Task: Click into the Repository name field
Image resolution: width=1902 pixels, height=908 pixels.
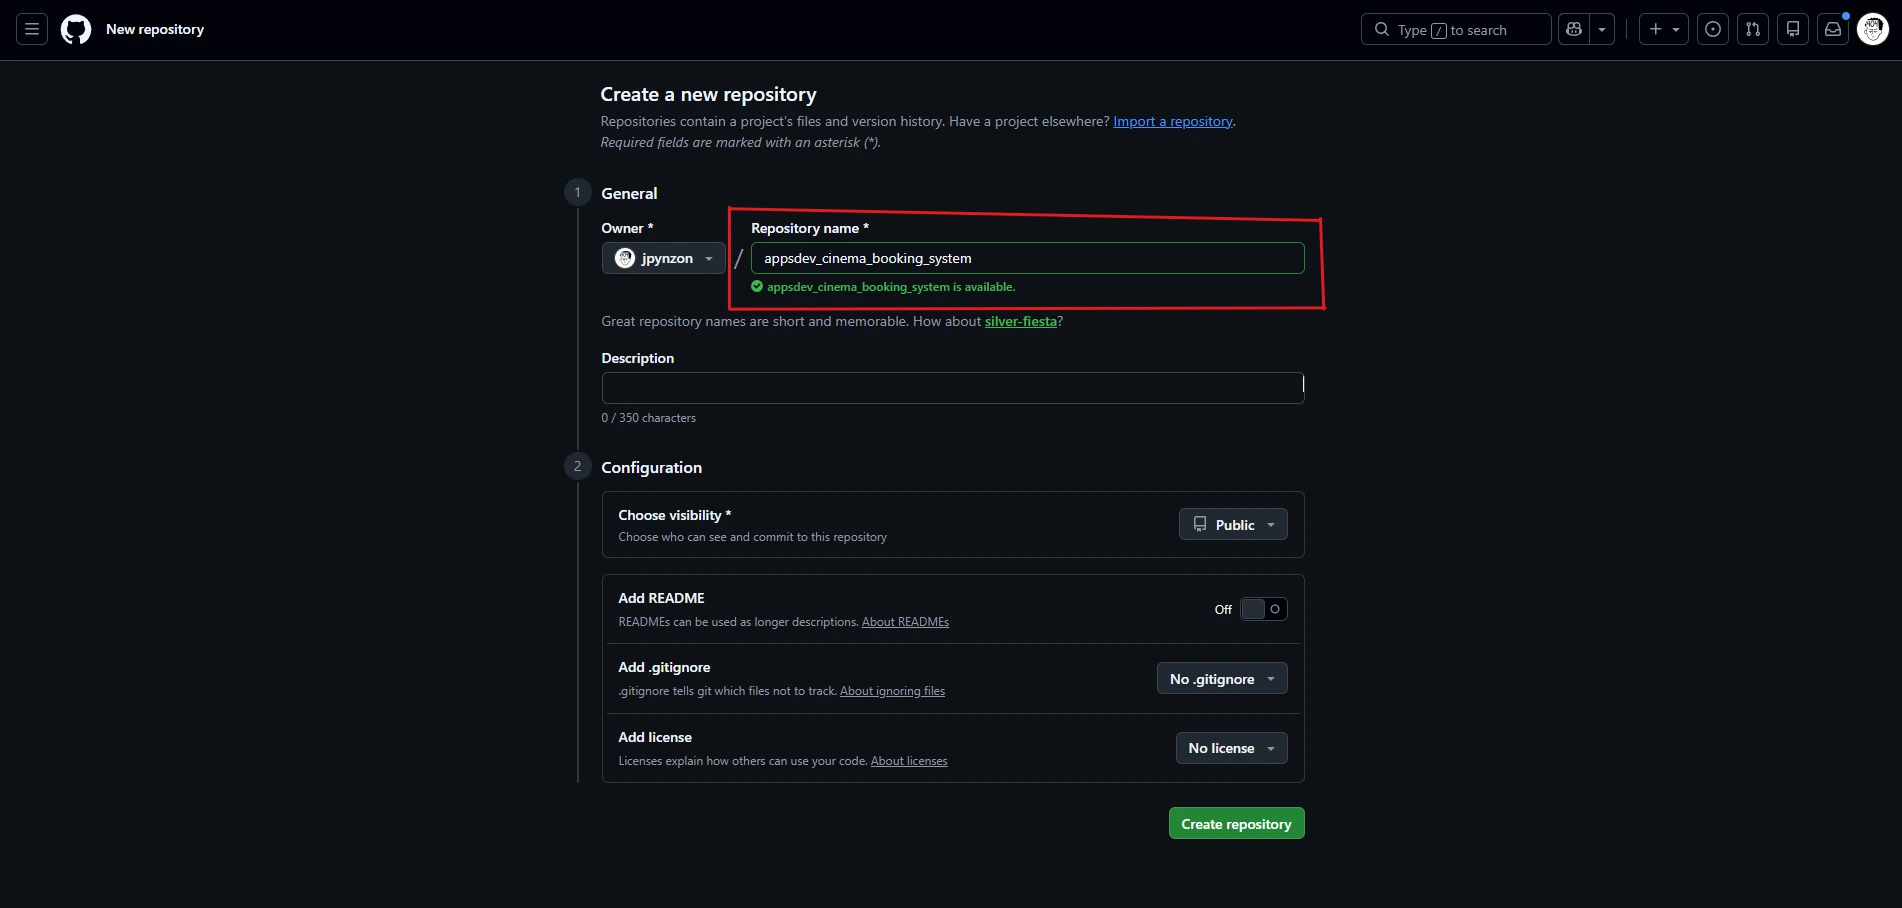Action: (x=1028, y=258)
